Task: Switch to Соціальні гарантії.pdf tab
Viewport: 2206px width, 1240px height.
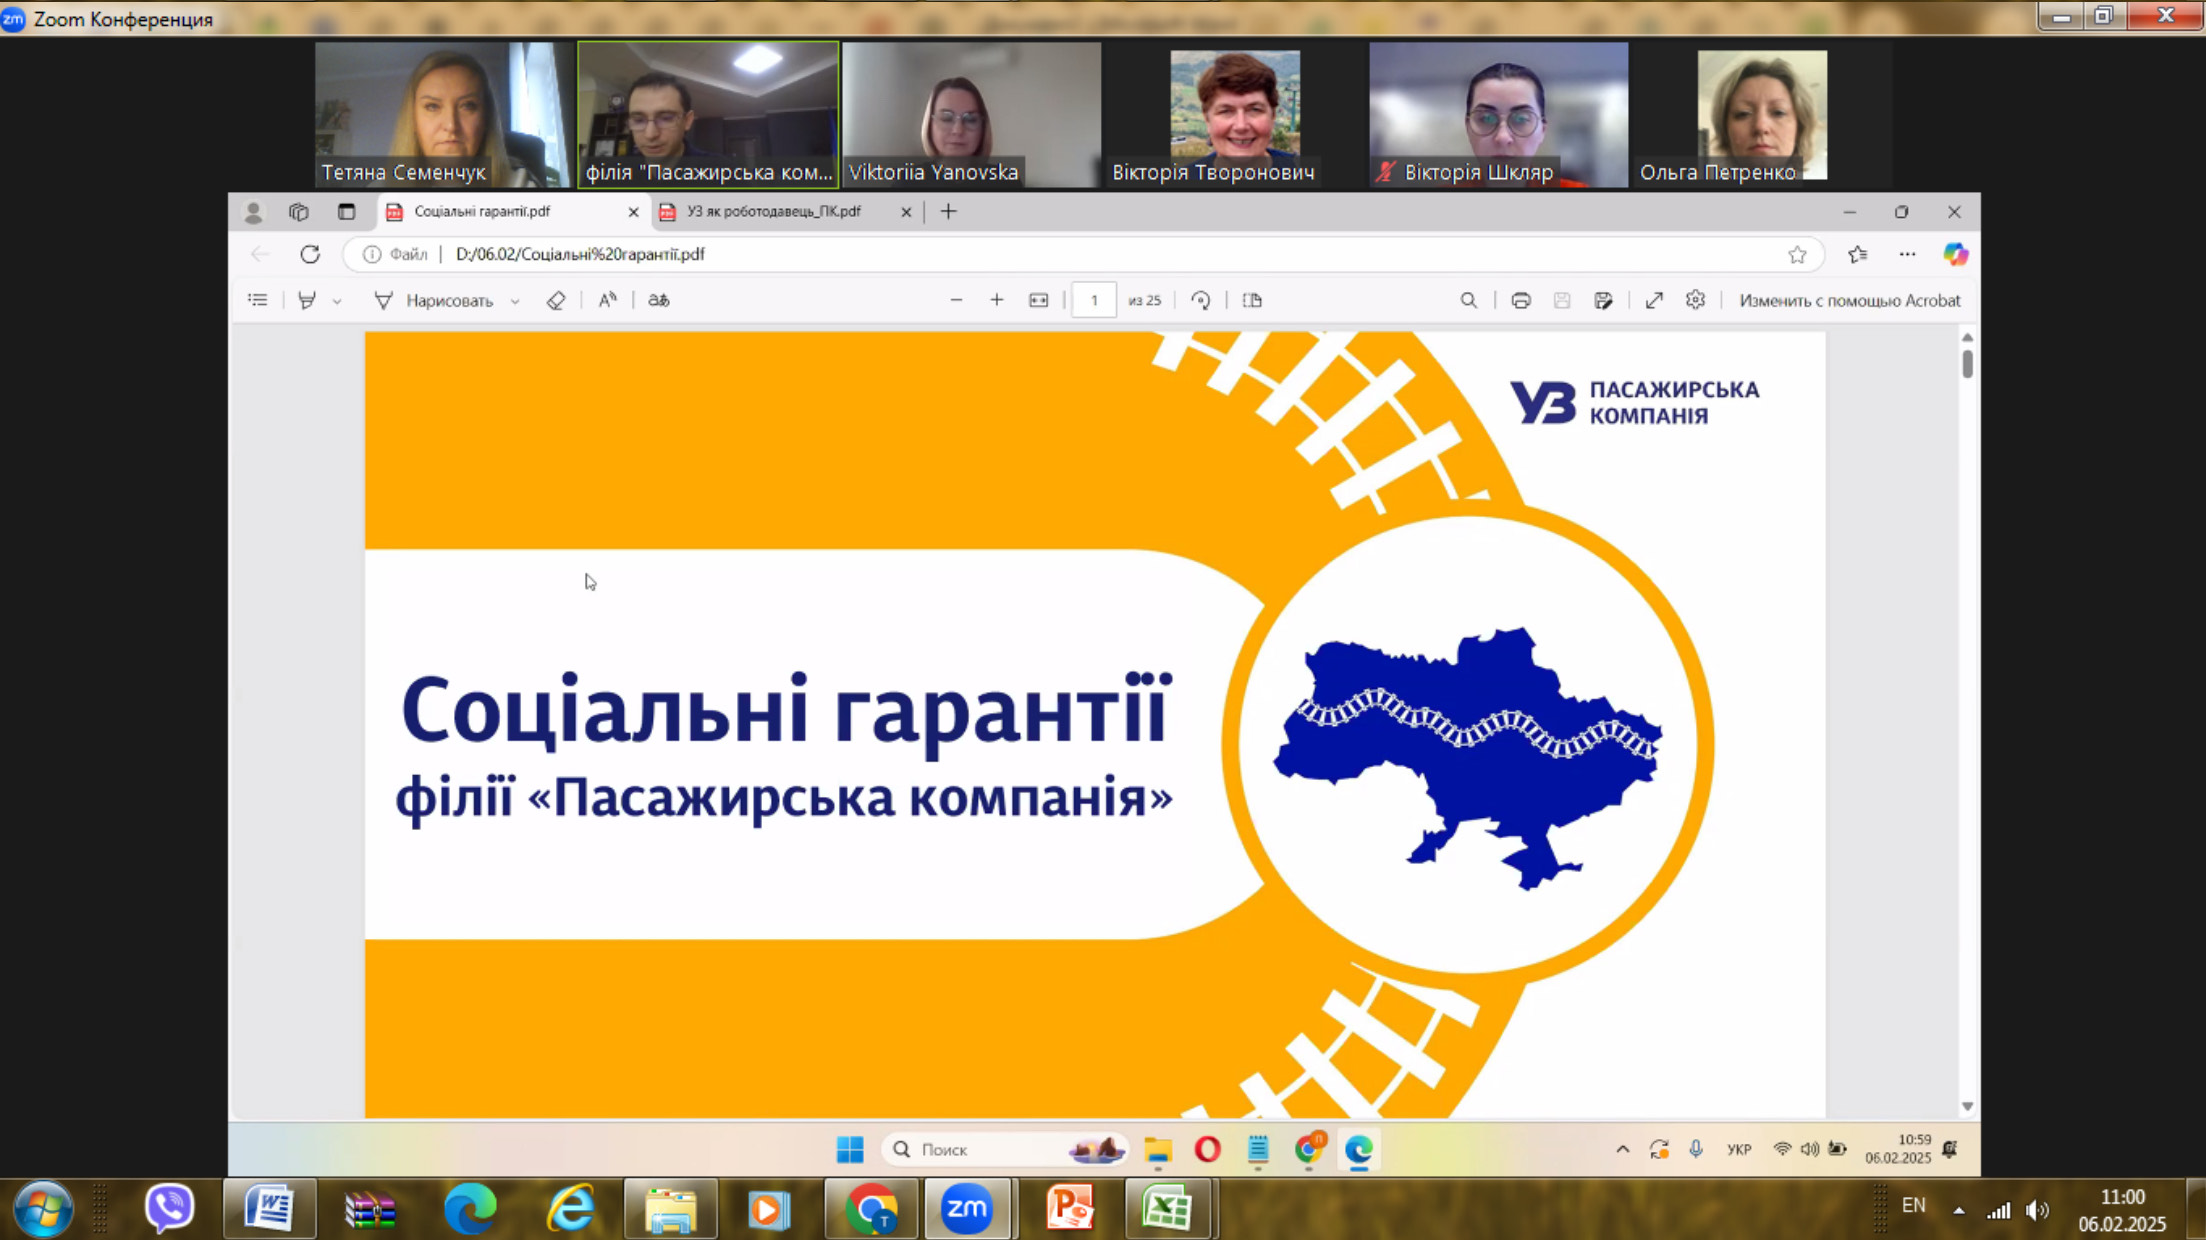Action: [513, 212]
